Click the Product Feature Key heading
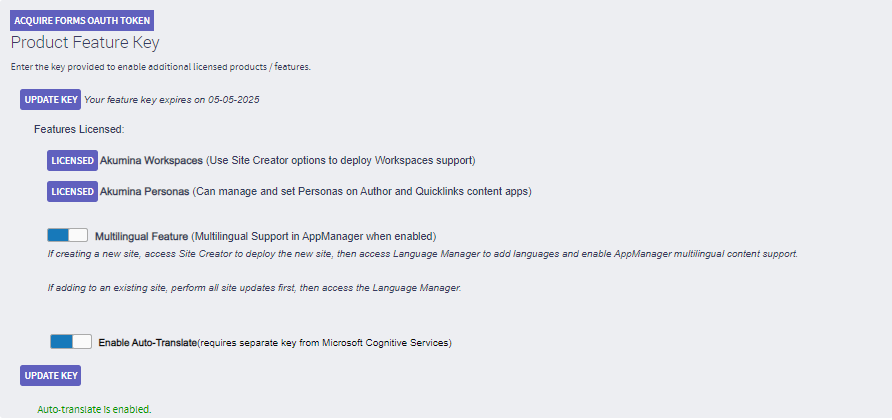This screenshot has width=892, height=420. pyautogui.click(x=85, y=43)
